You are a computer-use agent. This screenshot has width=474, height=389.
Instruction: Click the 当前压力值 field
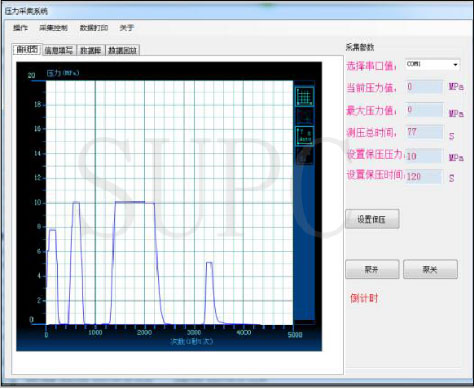(x=424, y=87)
